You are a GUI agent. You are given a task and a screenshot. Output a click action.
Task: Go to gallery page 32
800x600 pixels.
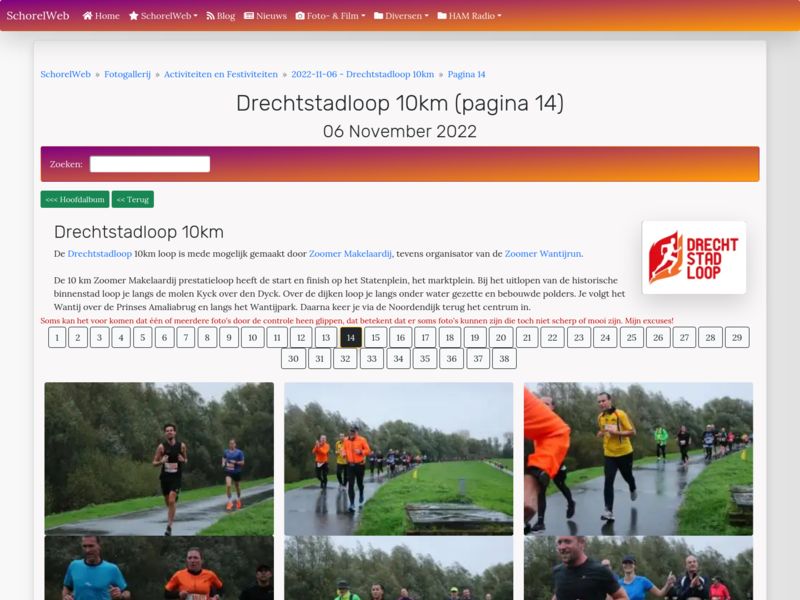345,359
